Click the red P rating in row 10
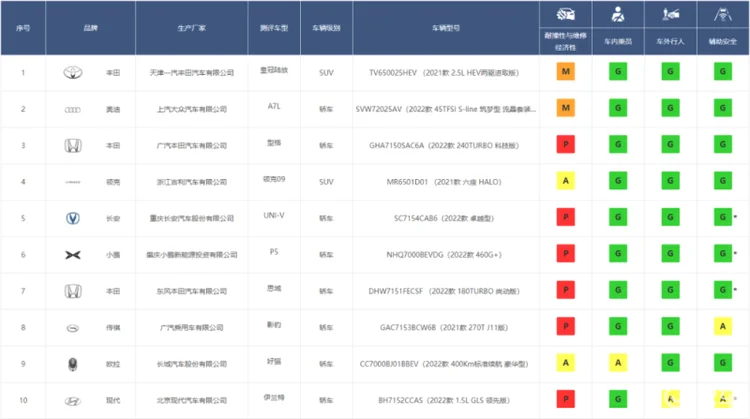750x419 pixels. (565, 399)
